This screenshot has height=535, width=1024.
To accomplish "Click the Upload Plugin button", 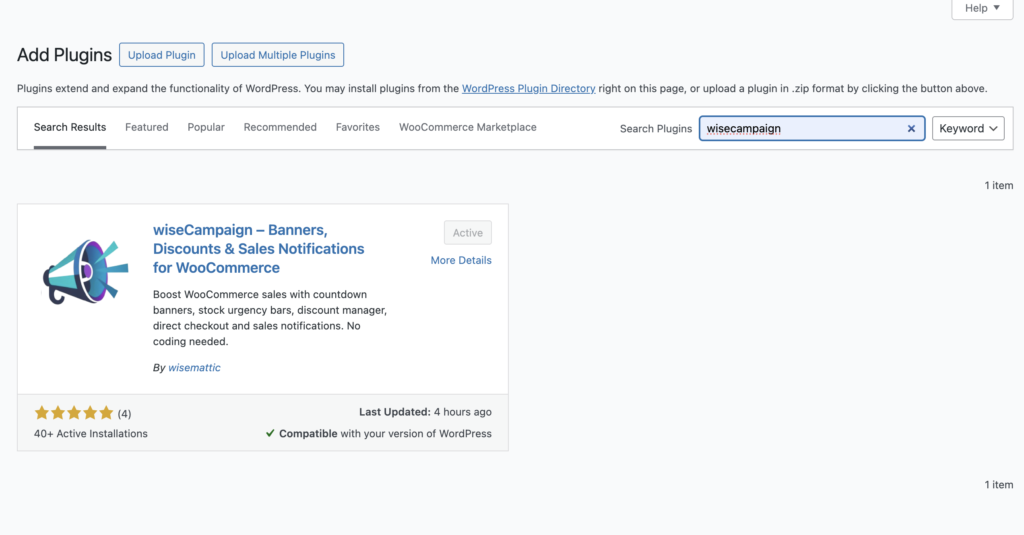I will 162,55.
